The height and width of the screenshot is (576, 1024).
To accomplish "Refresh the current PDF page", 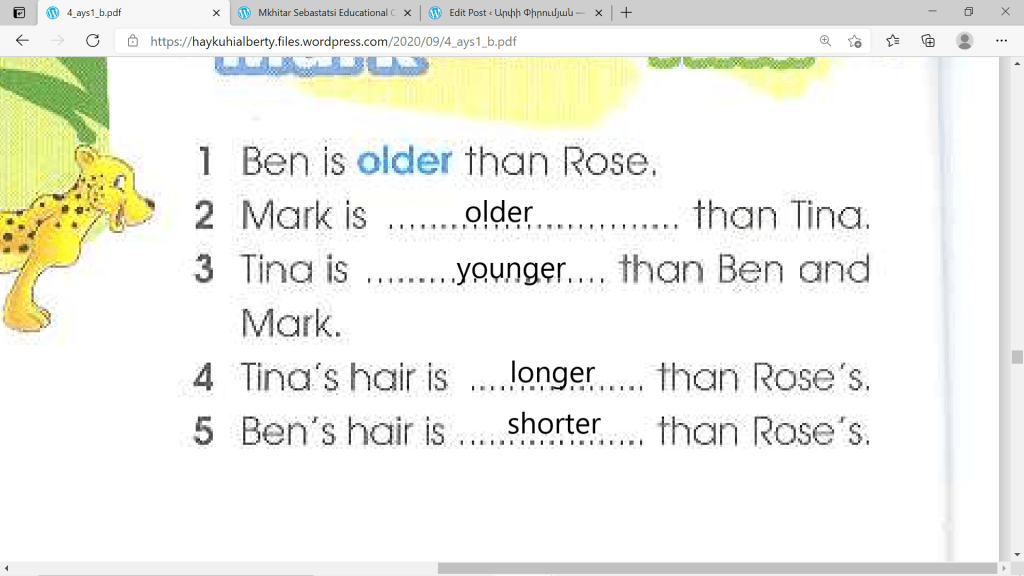I will pyautogui.click(x=92, y=41).
